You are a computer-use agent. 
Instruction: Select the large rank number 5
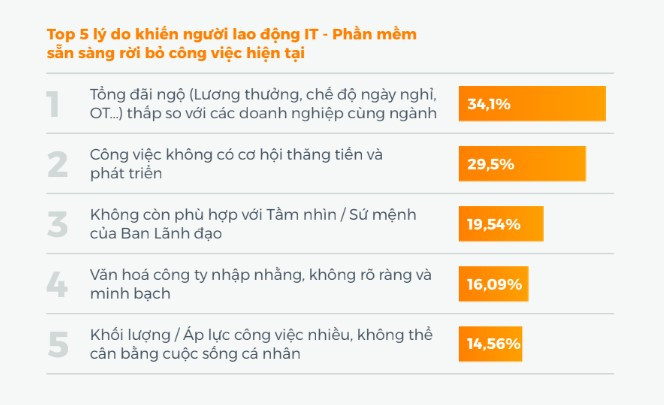(x=58, y=344)
